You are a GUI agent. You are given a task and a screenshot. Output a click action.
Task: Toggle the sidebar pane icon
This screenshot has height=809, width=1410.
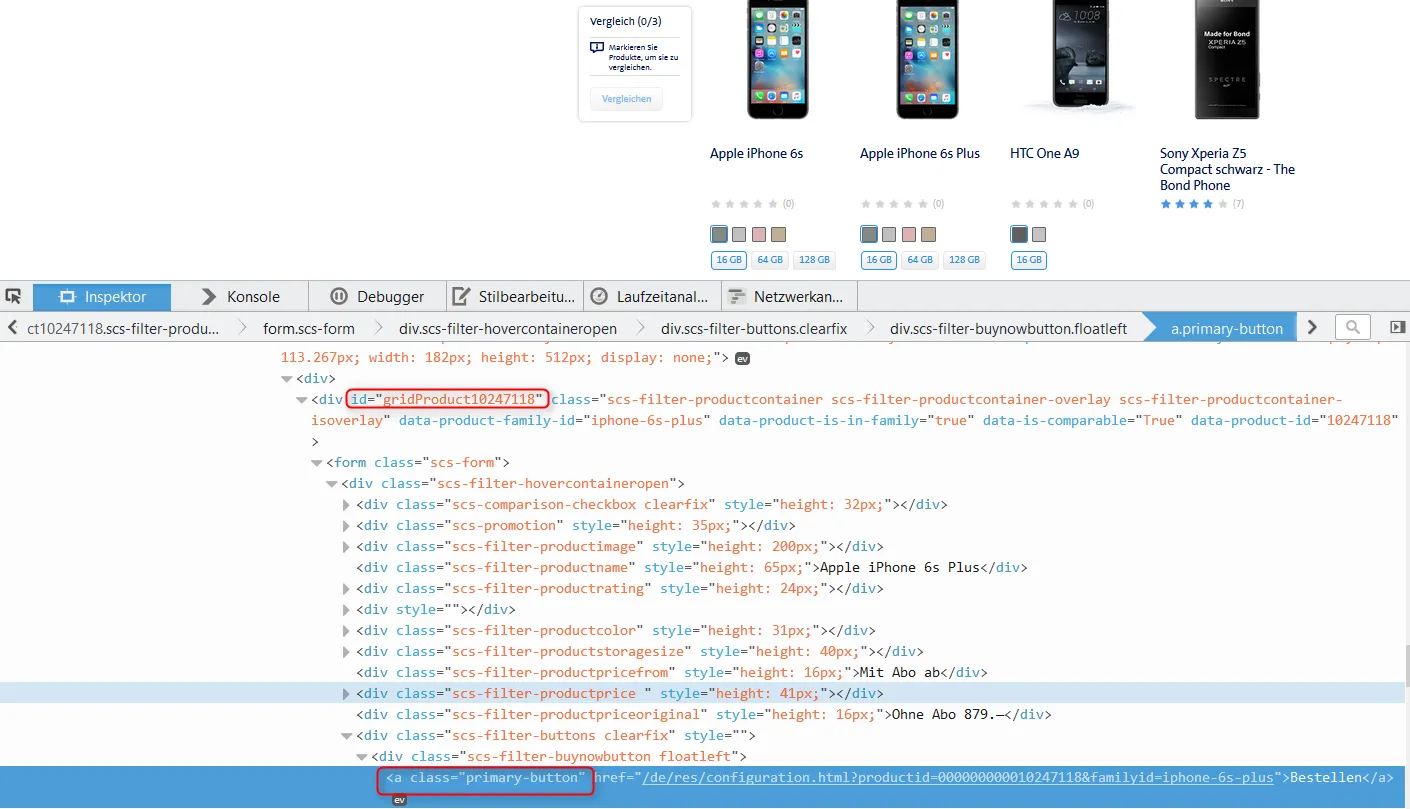(1397, 327)
